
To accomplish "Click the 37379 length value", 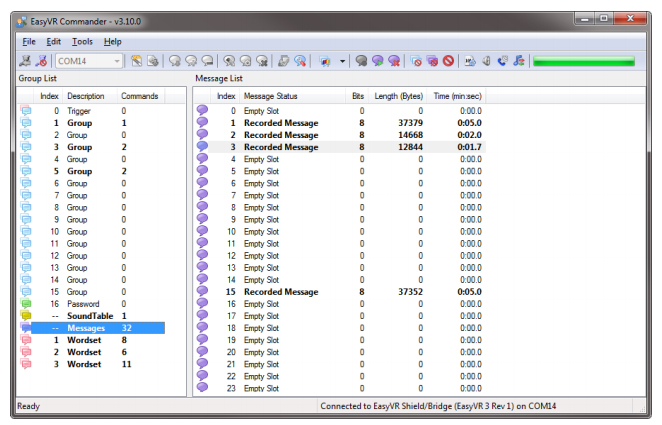I will click(x=410, y=123).
